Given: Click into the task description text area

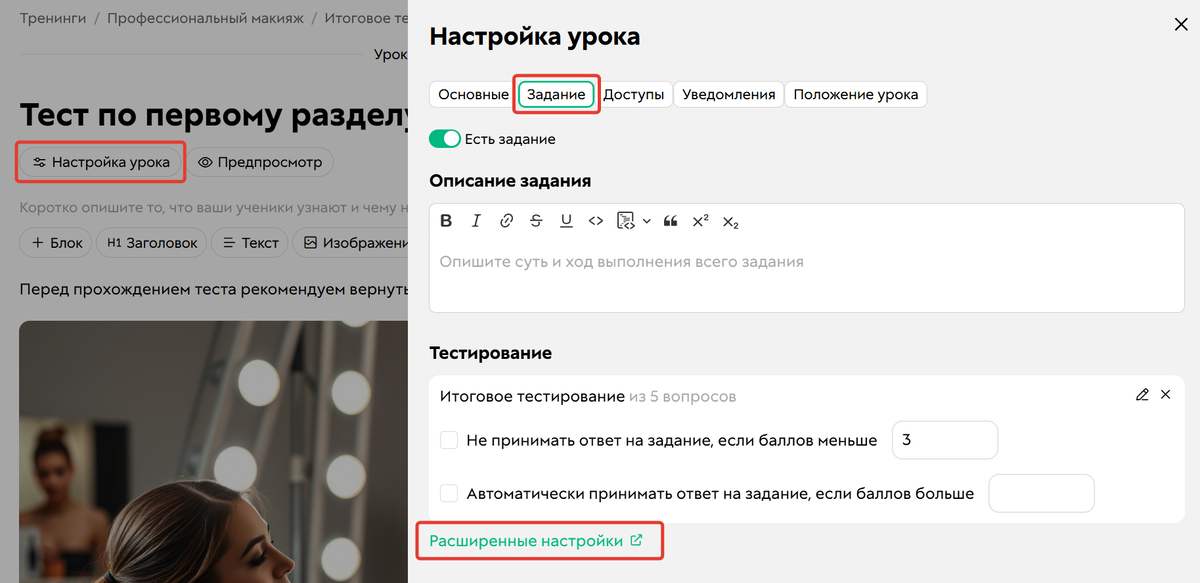Looking at the screenshot, I should [806, 274].
